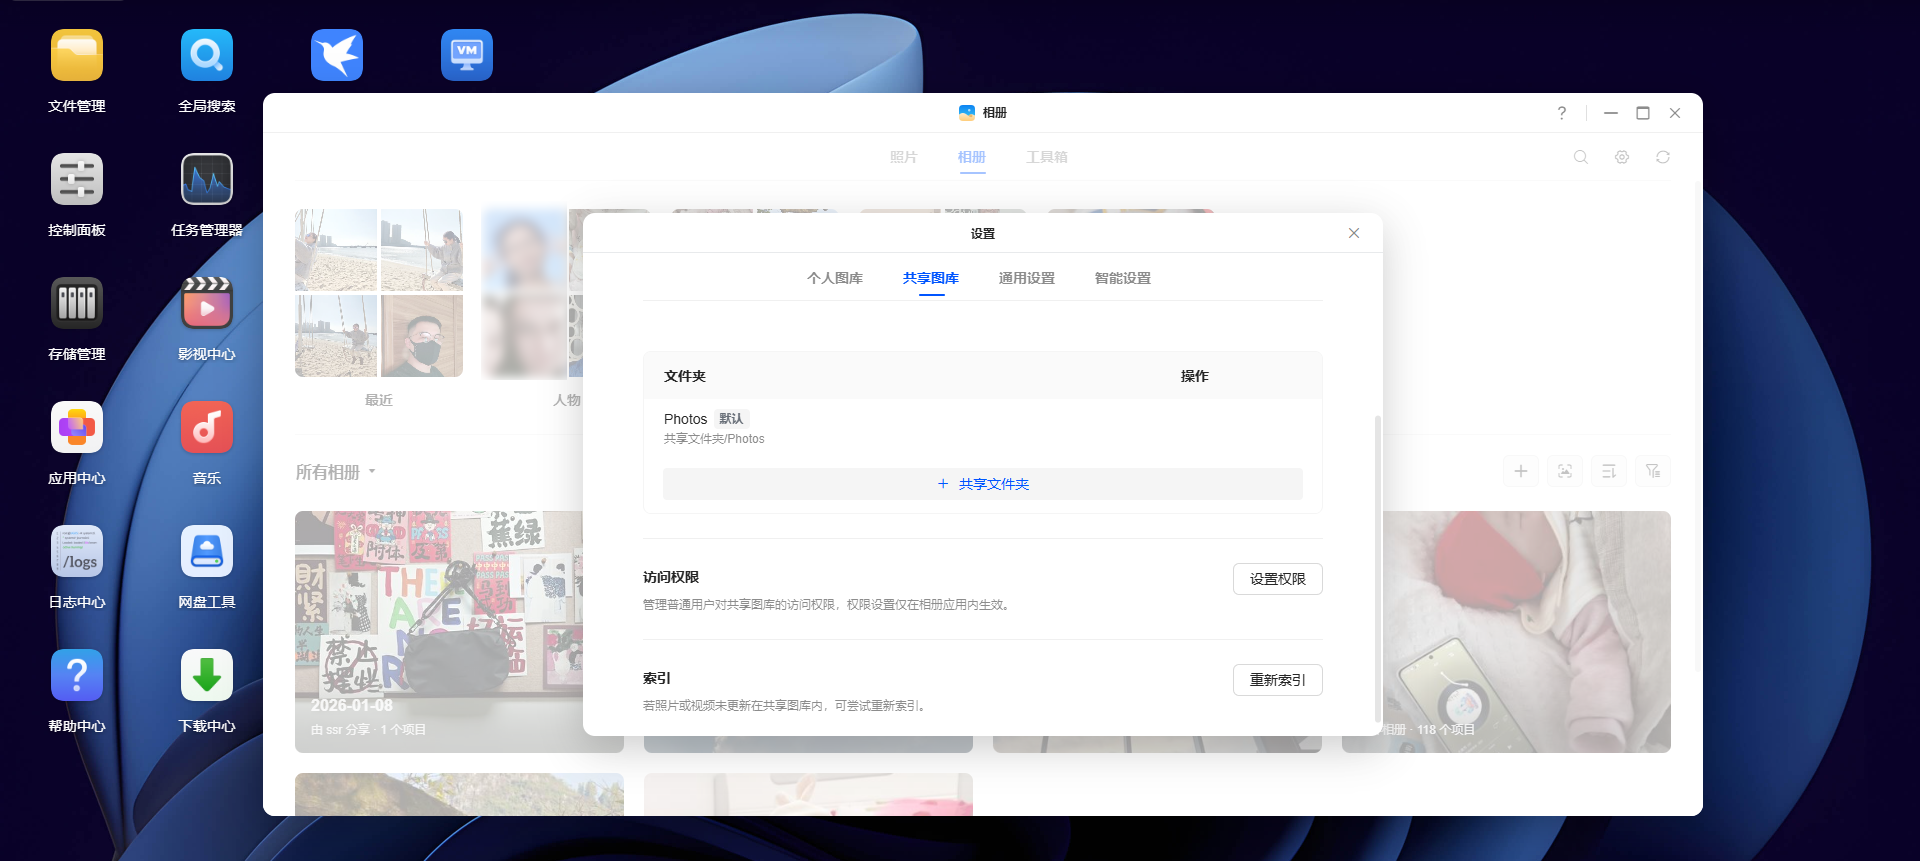The width and height of the screenshot is (1920, 861).
Task: Open the VM virtual machine desktop icon
Action: (x=467, y=56)
